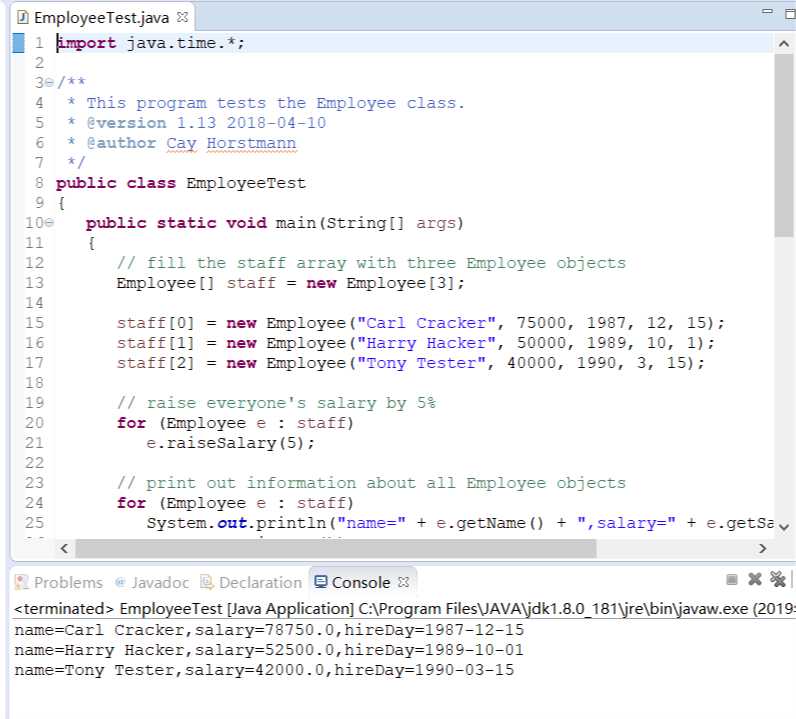Screen dimensions: 796x719
Task: Click "new Employee[3]" on line 13
Action: pos(380,283)
